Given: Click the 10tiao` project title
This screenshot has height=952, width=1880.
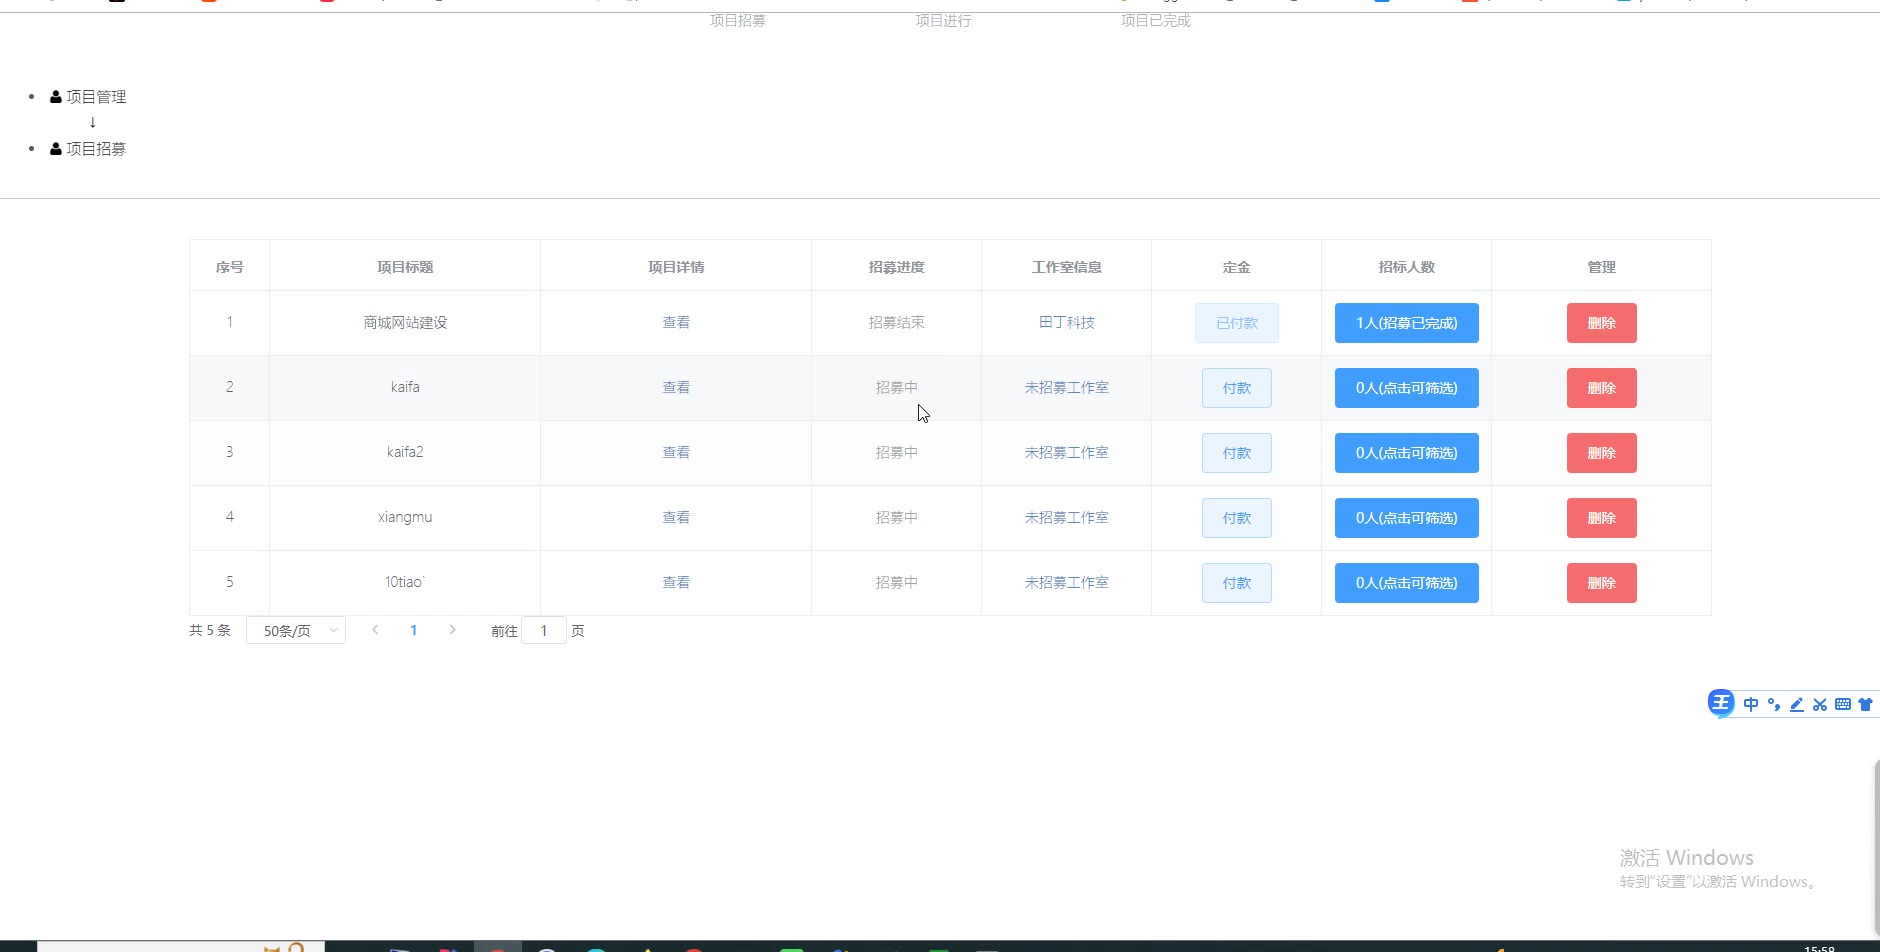Looking at the screenshot, I should pos(405,582).
